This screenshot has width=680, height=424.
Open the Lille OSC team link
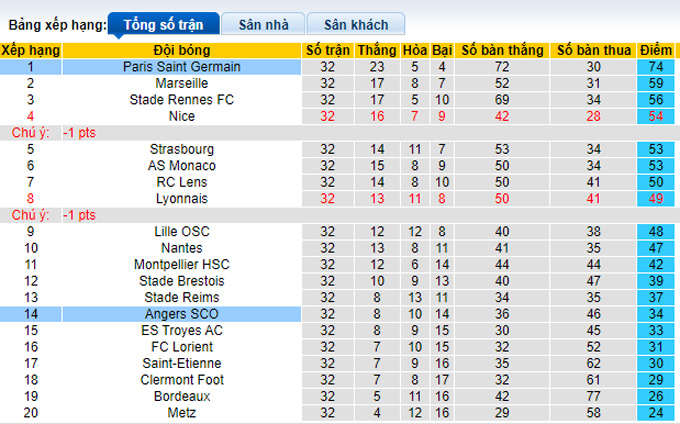182,232
